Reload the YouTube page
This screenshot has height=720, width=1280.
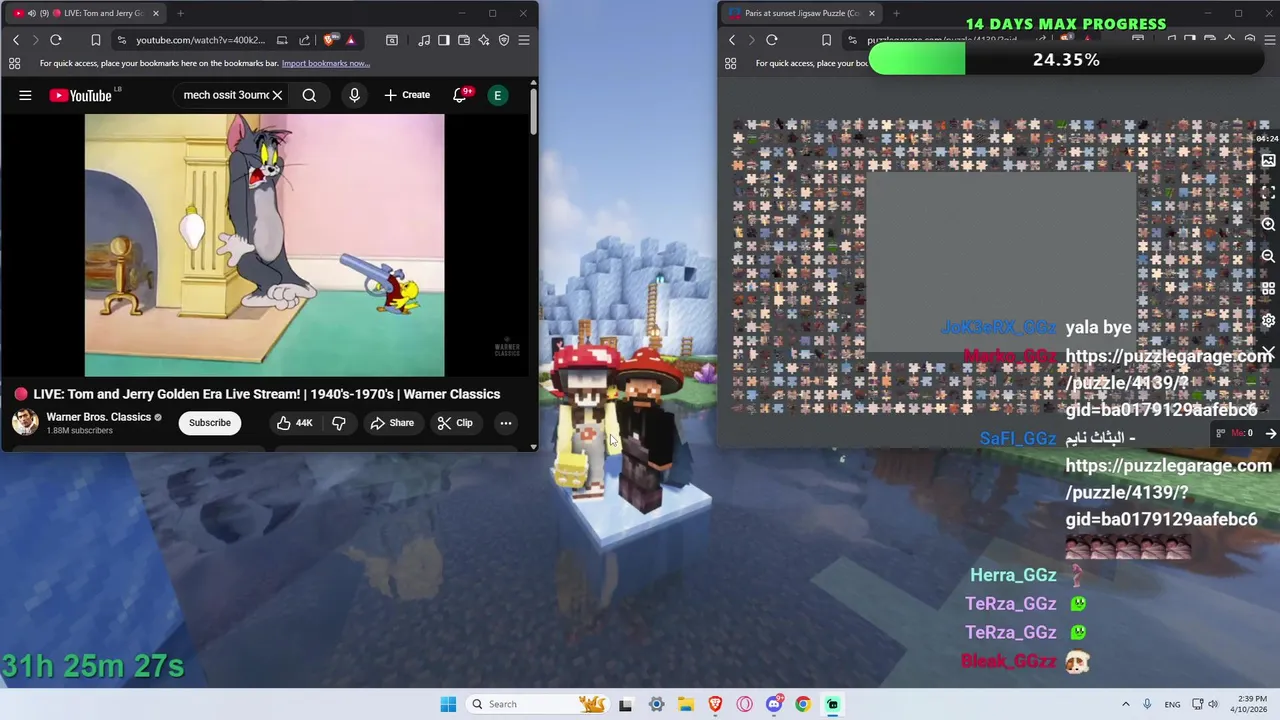pos(56,40)
